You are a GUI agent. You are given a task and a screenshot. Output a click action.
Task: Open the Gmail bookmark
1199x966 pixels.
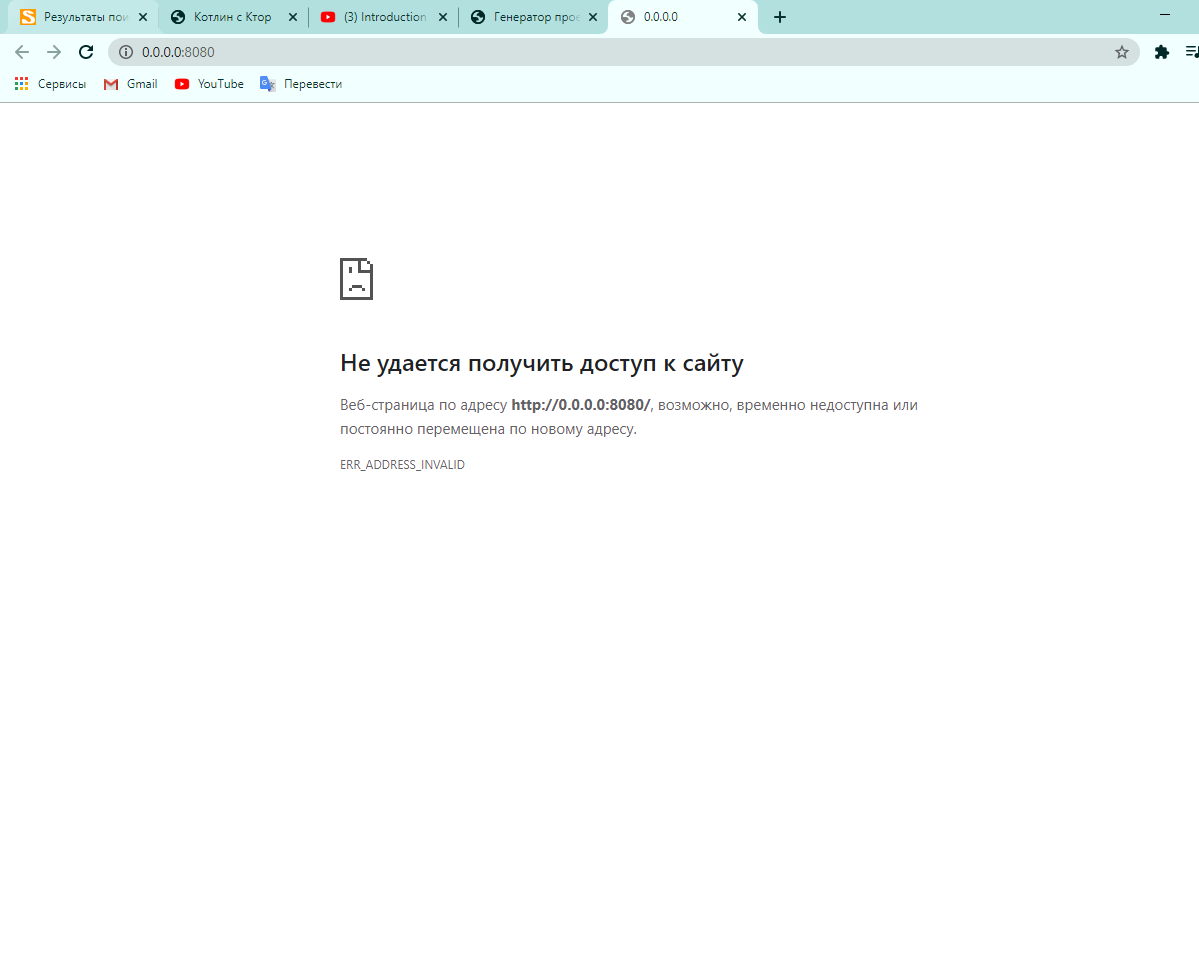point(131,84)
